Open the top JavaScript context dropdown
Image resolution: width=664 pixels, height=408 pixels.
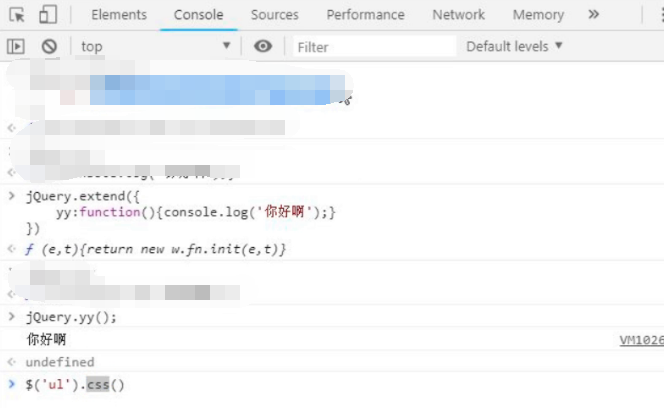pyautogui.click(x=155, y=46)
